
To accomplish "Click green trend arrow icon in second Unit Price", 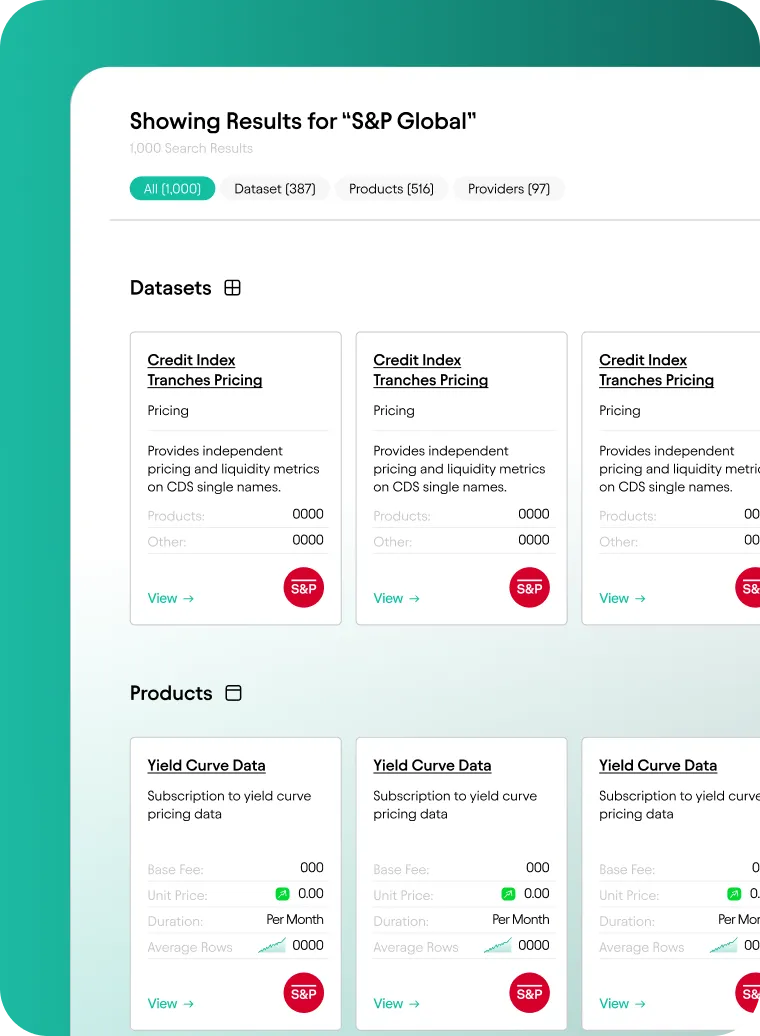I will 508,894.
